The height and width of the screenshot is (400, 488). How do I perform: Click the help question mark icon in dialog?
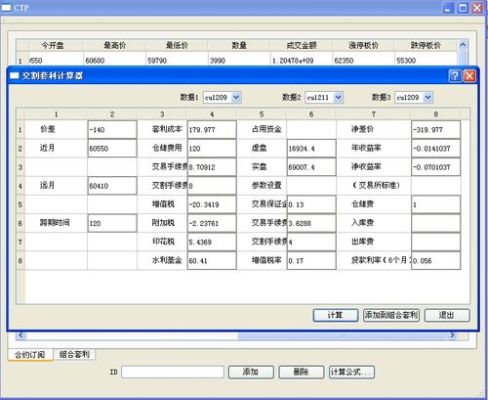[455, 76]
